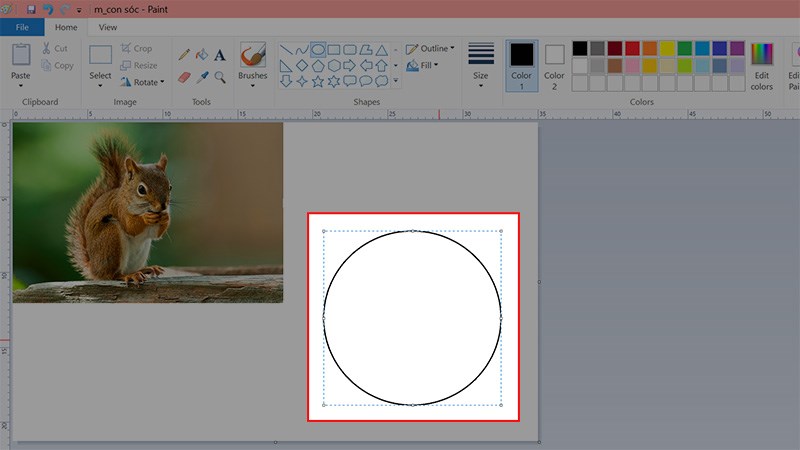This screenshot has height=450, width=800.
Task: Open the Size line thickness menu
Action: (481, 63)
